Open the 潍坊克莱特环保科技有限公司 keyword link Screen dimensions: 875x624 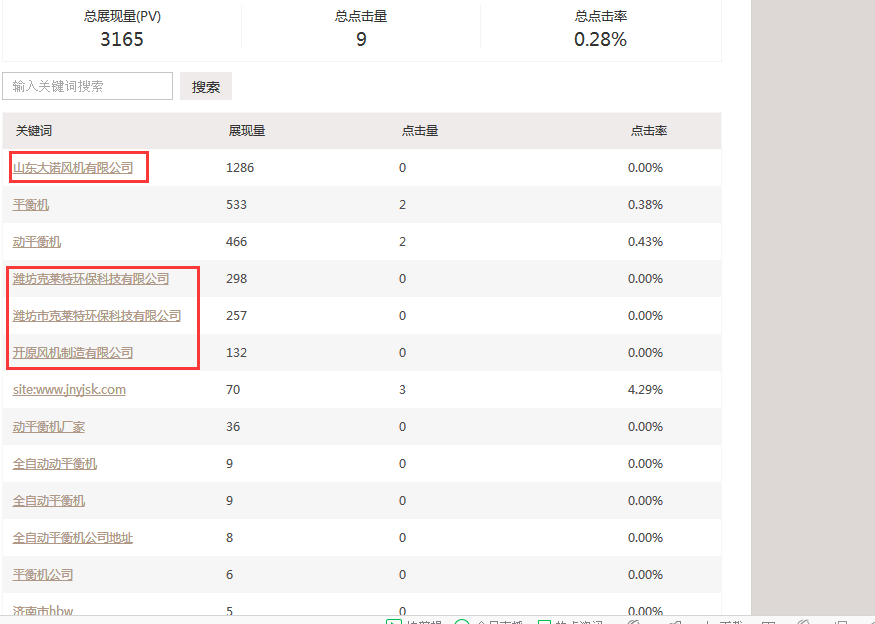[x=91, y=279]
